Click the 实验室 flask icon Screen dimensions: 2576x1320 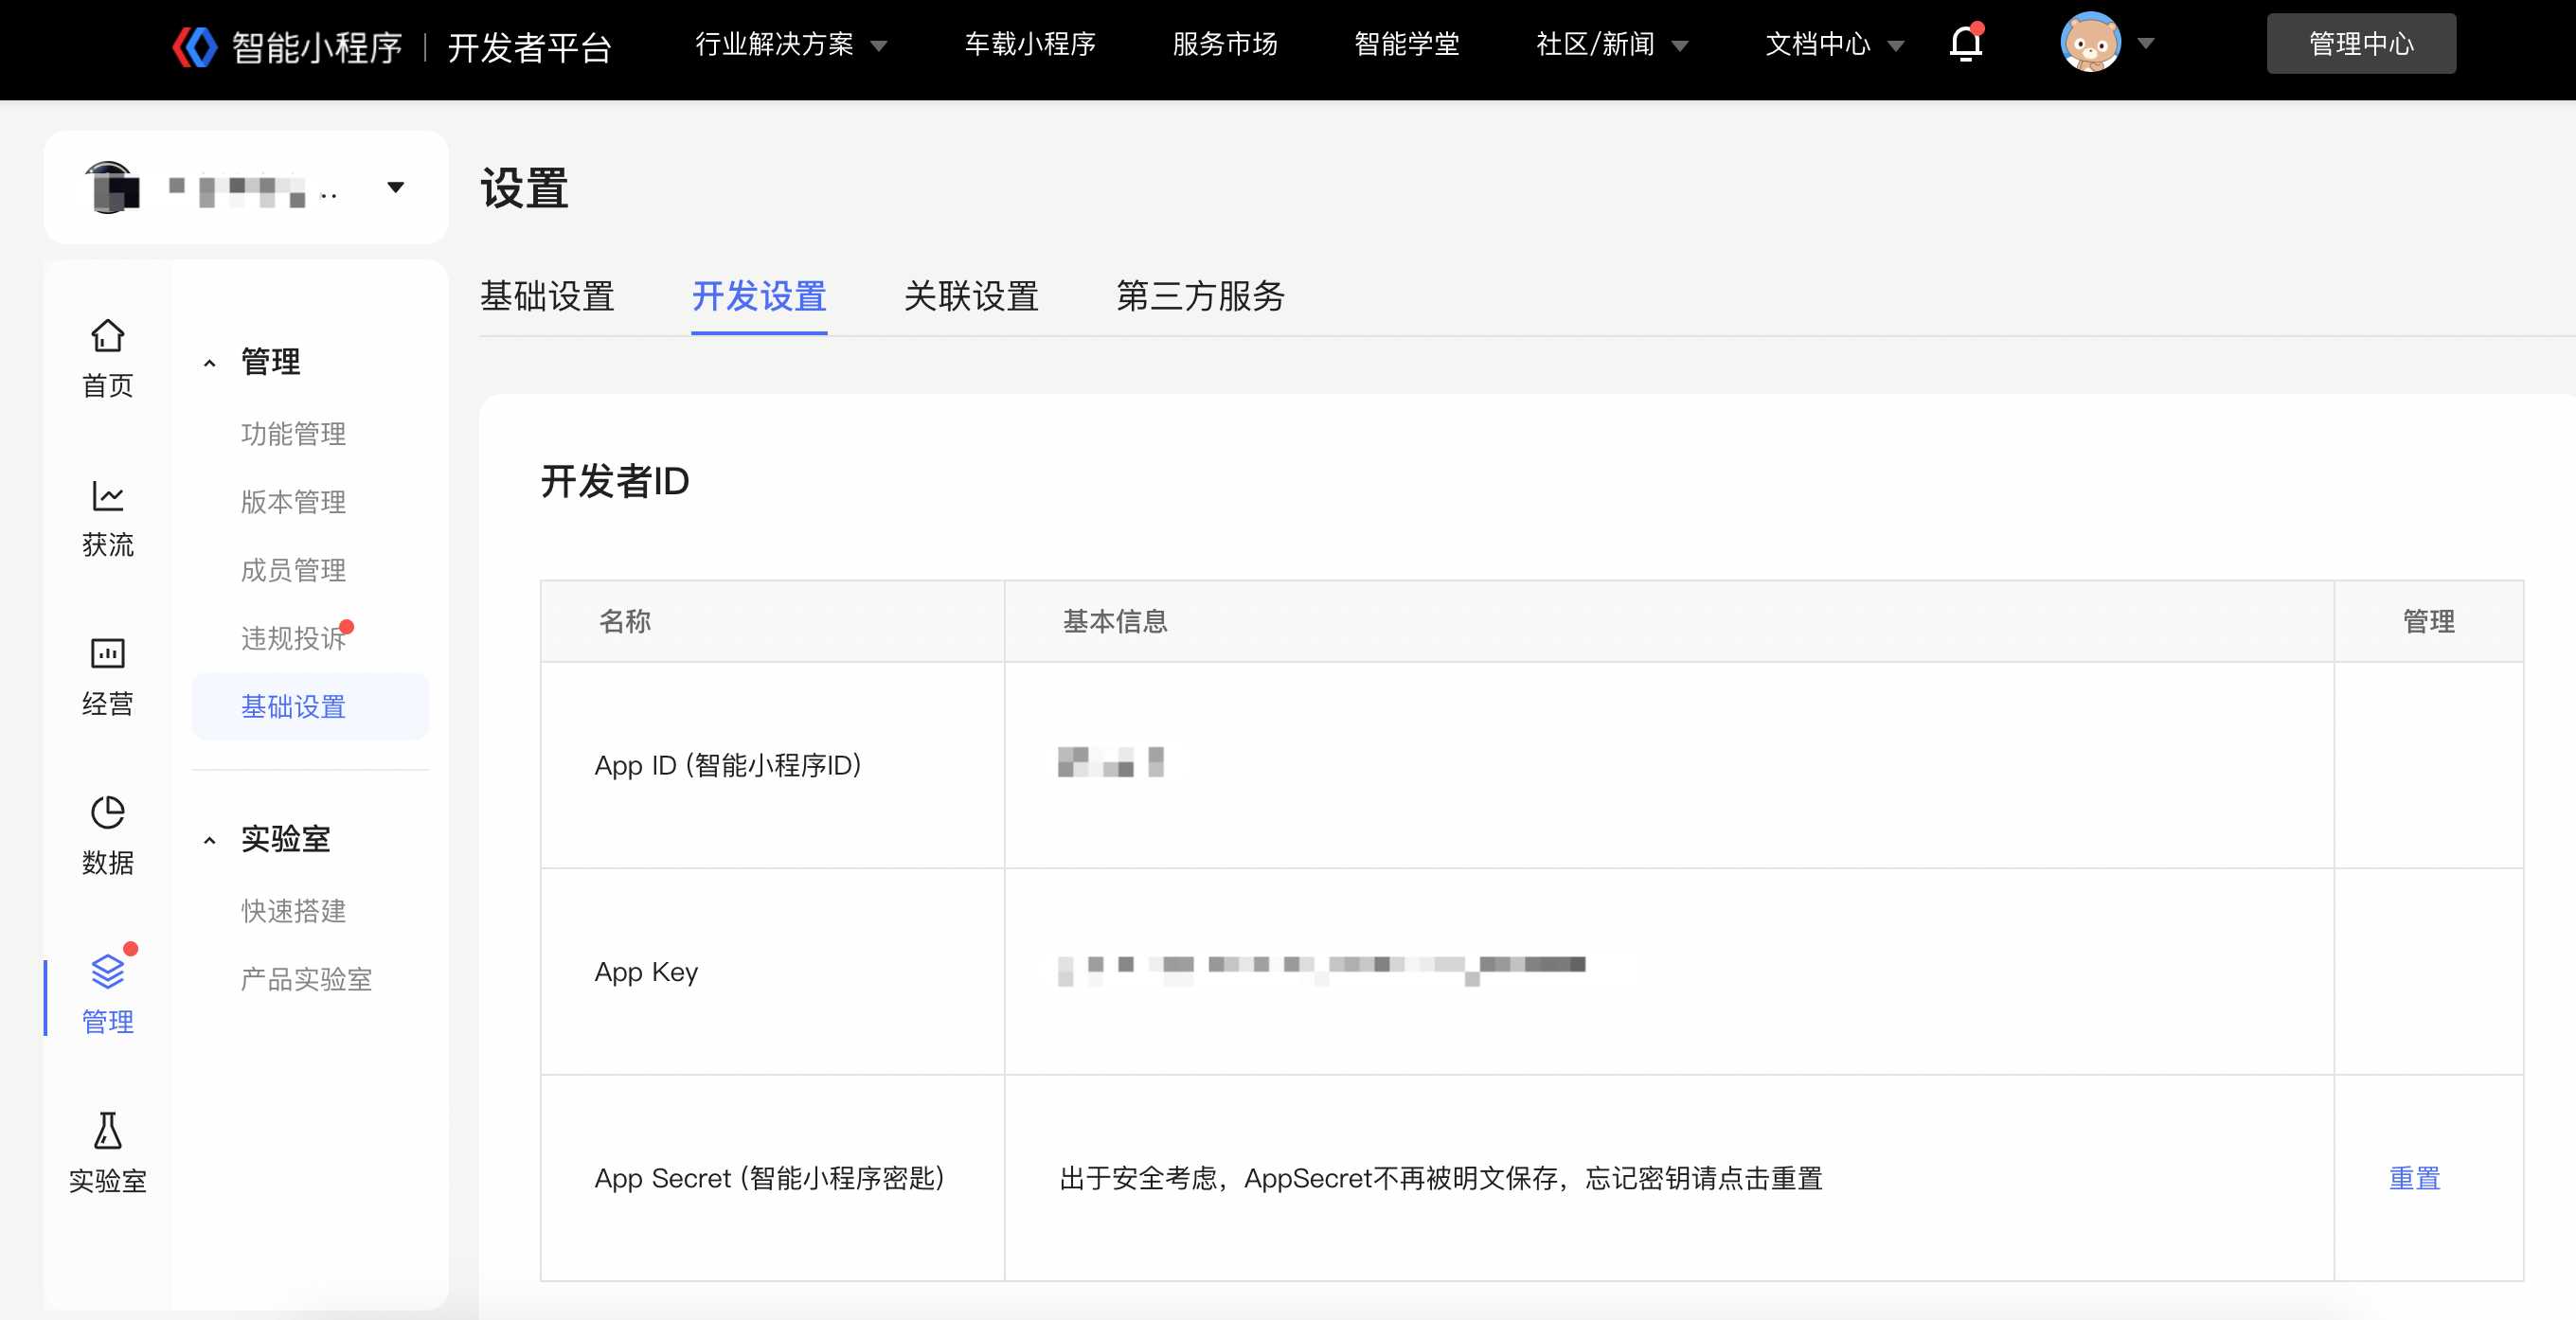pos(107,1131)
